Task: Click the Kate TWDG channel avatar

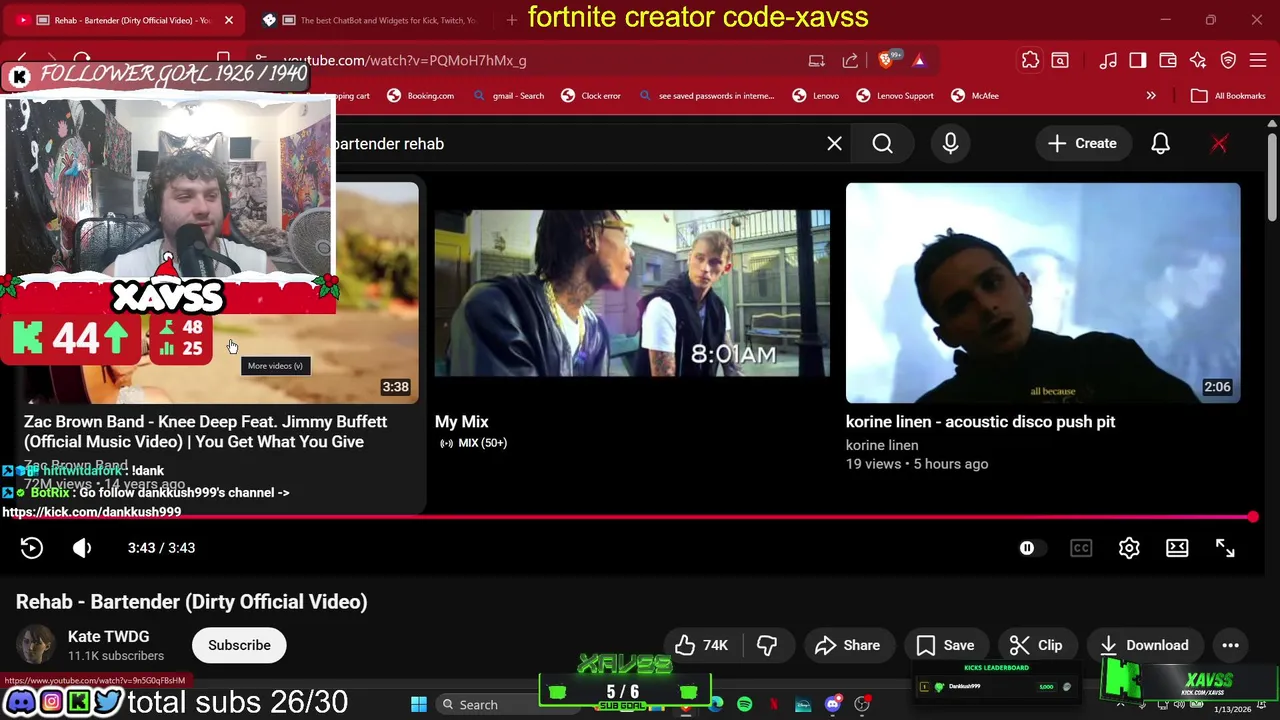Action: coord(36,646)
